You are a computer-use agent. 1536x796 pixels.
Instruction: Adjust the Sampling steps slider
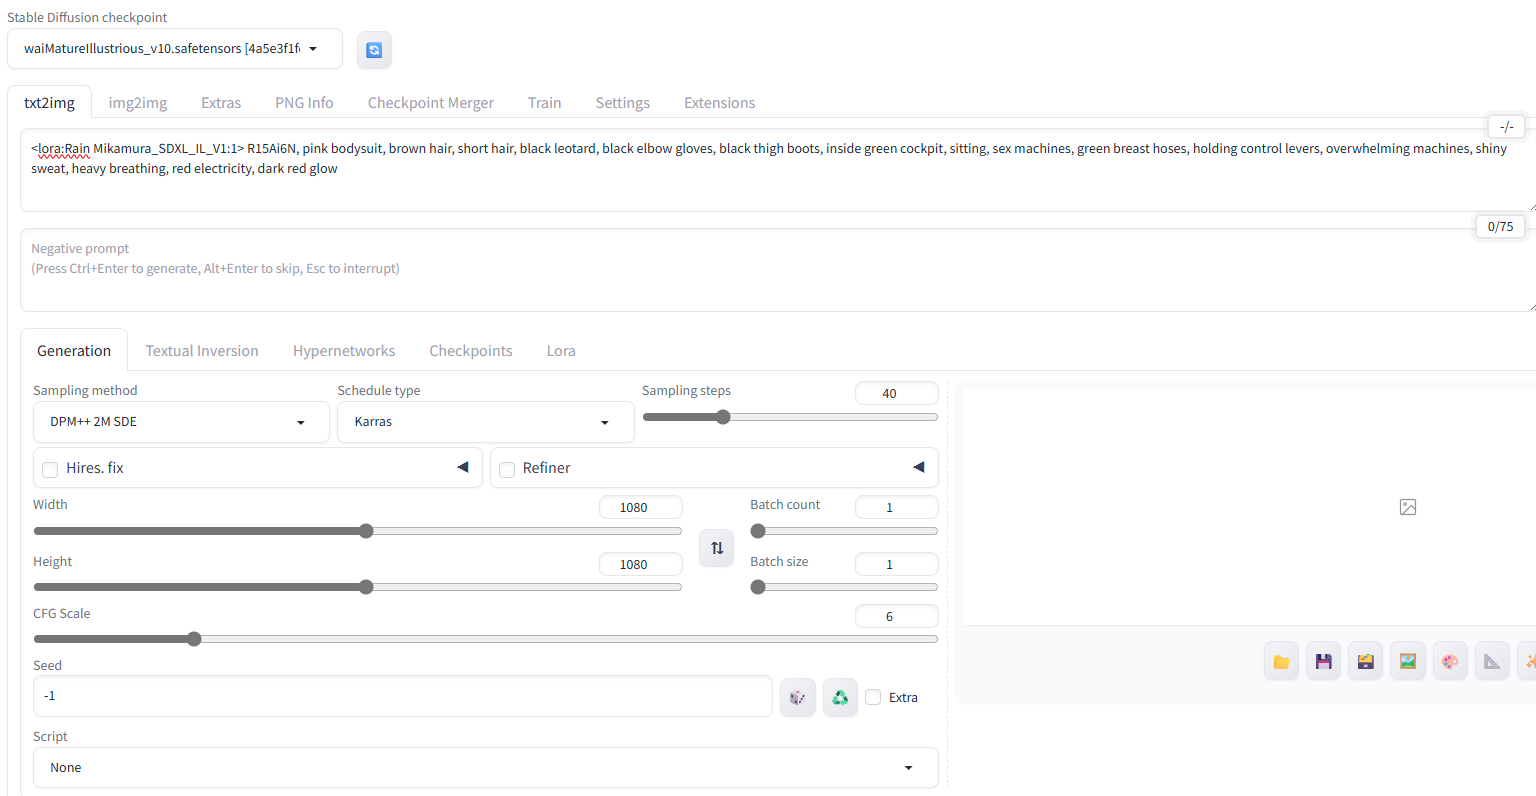pyautogui.click(x=790, y=417)
